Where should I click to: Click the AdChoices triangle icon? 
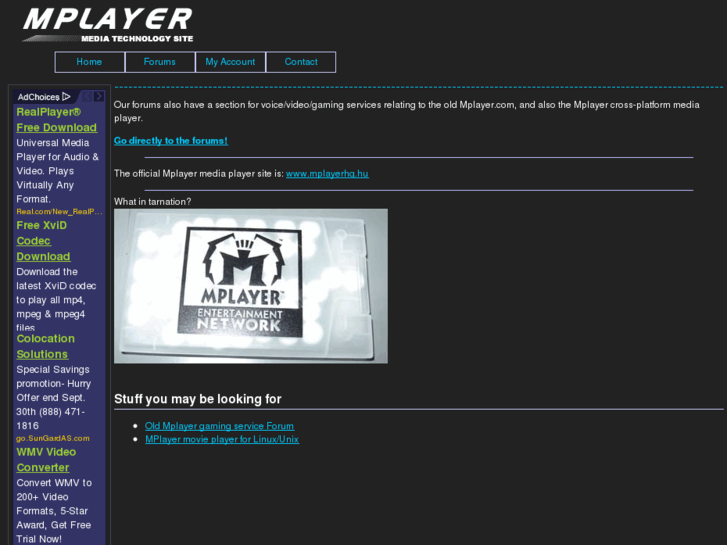click(66, 96)
